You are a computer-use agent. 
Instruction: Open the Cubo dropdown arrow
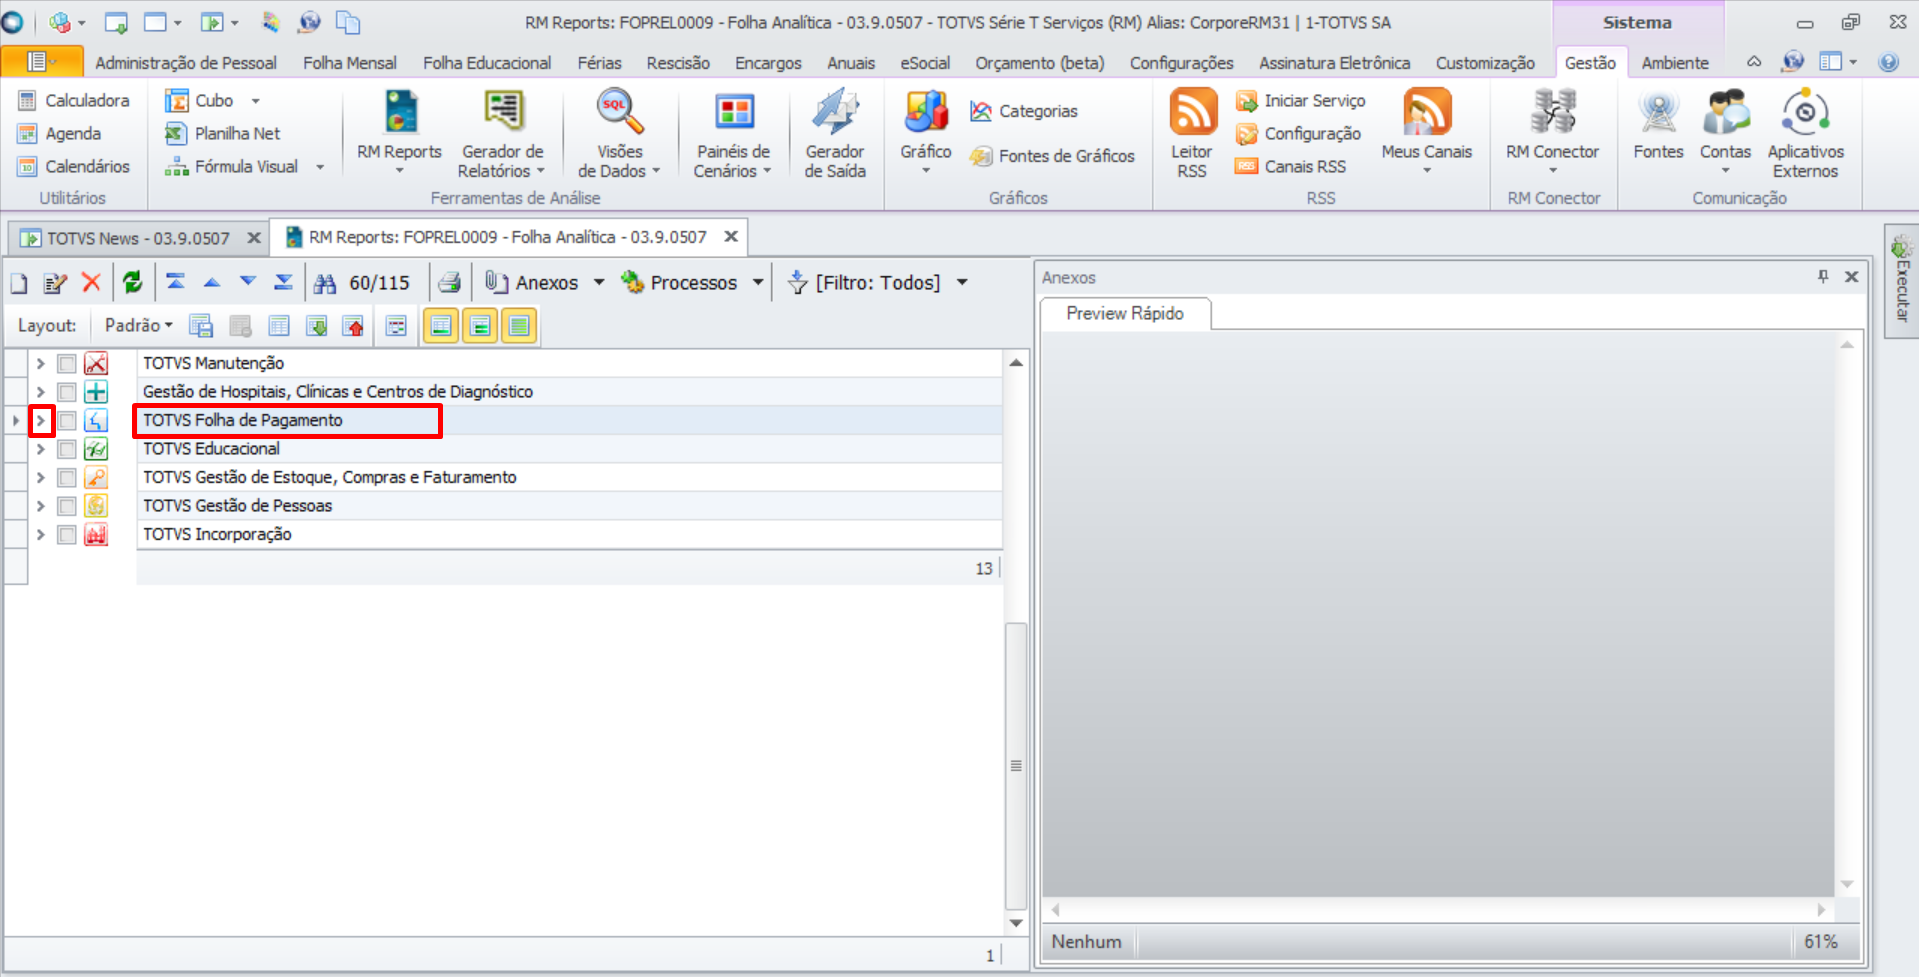point(255,101)
